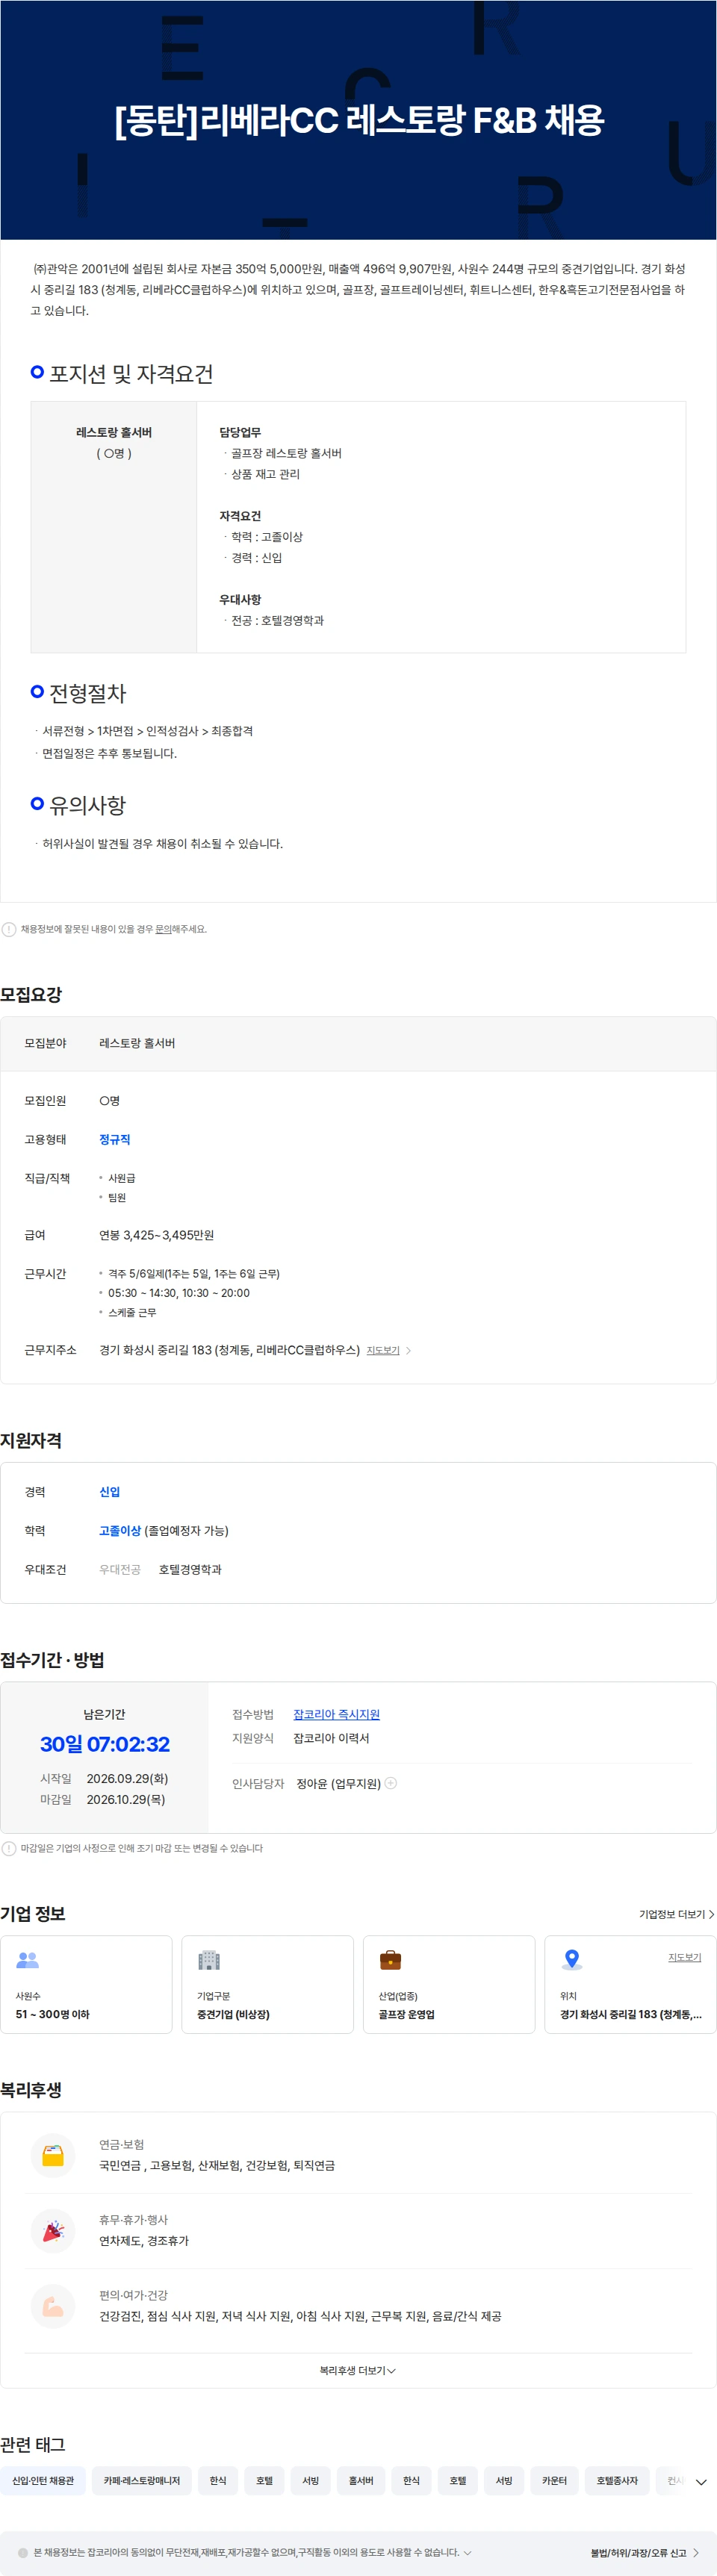
Task: Click the deadline date 2026.10.29(목)
Action: click(x=126, y=1799)
